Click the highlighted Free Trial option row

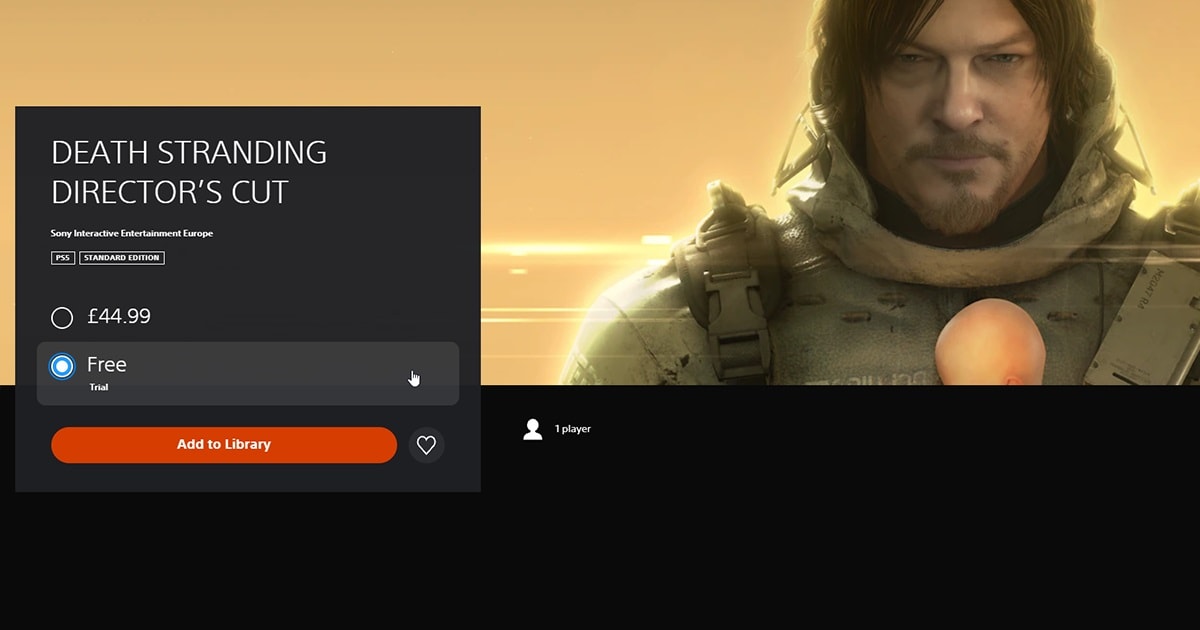click(248, 373)
